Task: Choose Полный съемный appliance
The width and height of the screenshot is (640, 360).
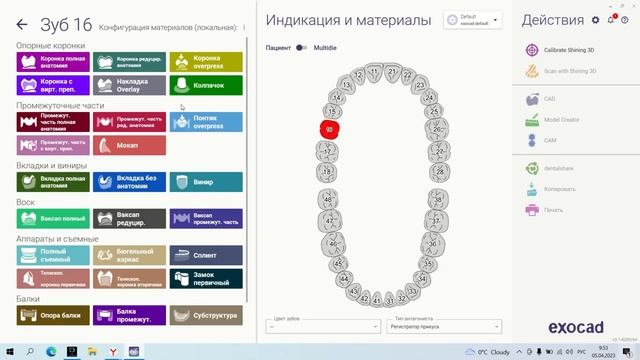Action: [53, 256]
